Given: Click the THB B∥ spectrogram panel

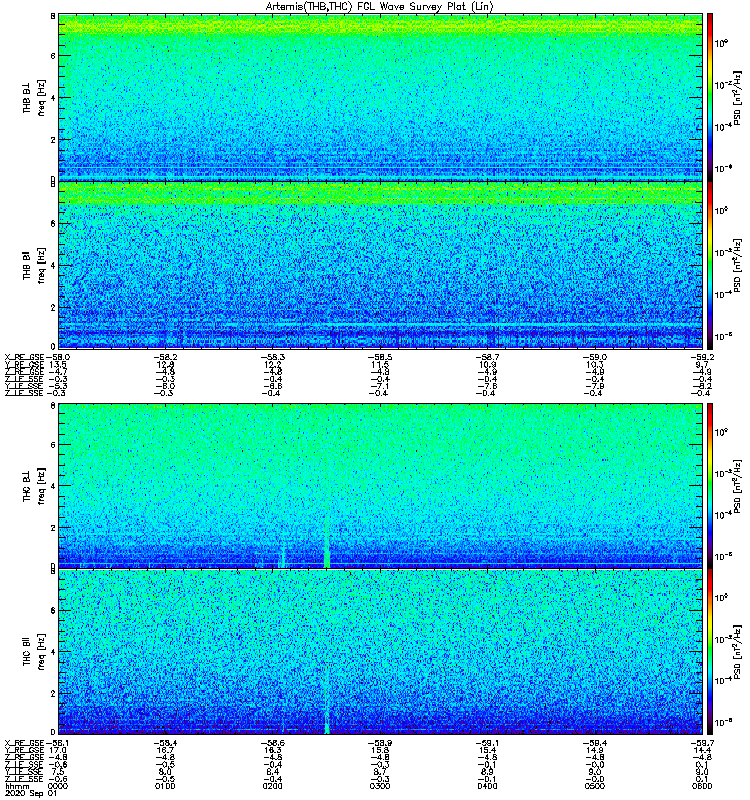Looking at the screenshot, I should (380, 265).
